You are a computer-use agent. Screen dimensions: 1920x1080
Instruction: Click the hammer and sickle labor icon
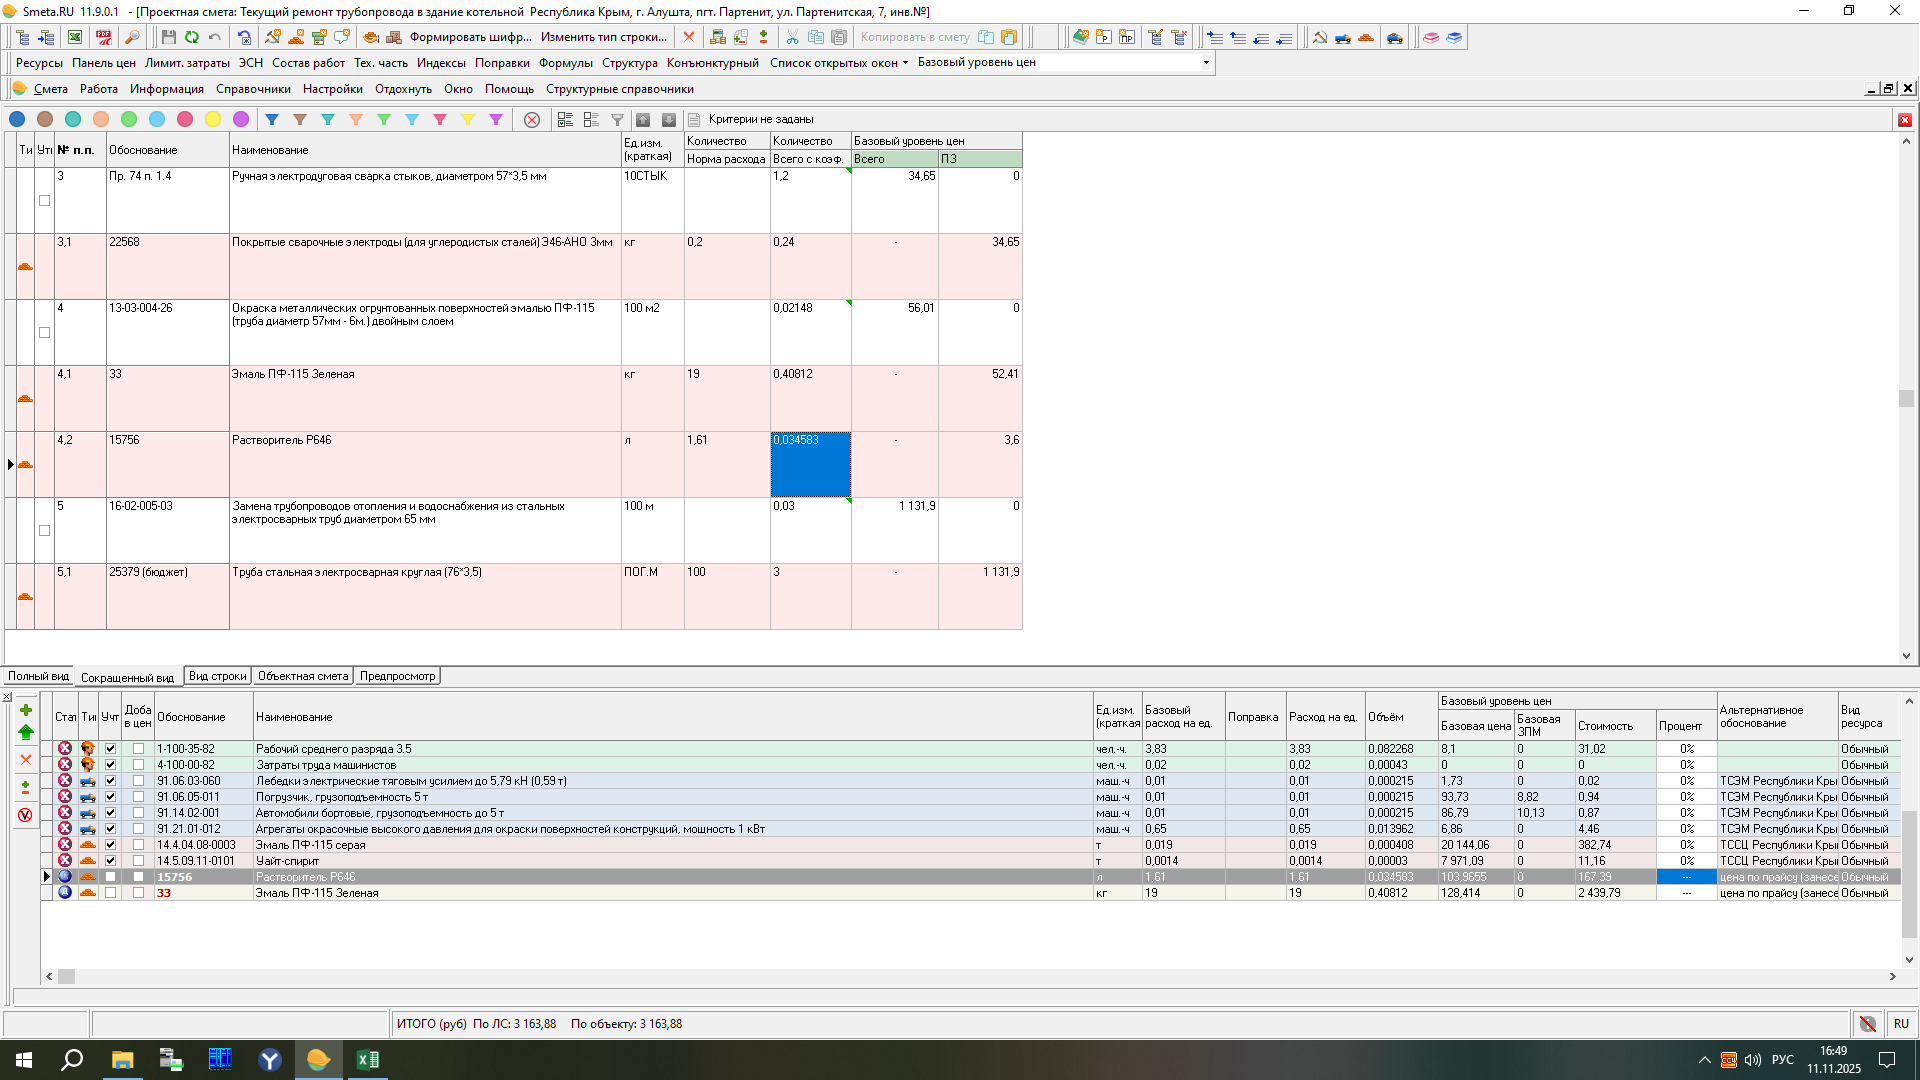click(x=1319, y=37)
